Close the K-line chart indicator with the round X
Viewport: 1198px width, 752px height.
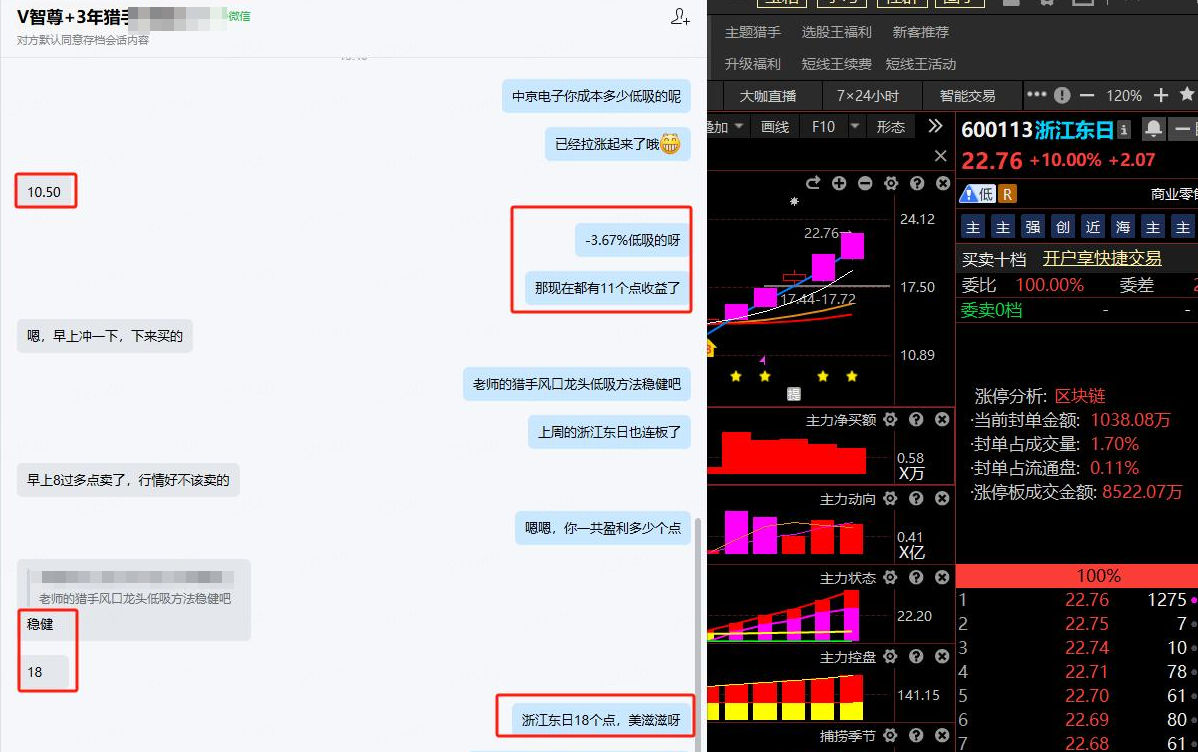943,183
